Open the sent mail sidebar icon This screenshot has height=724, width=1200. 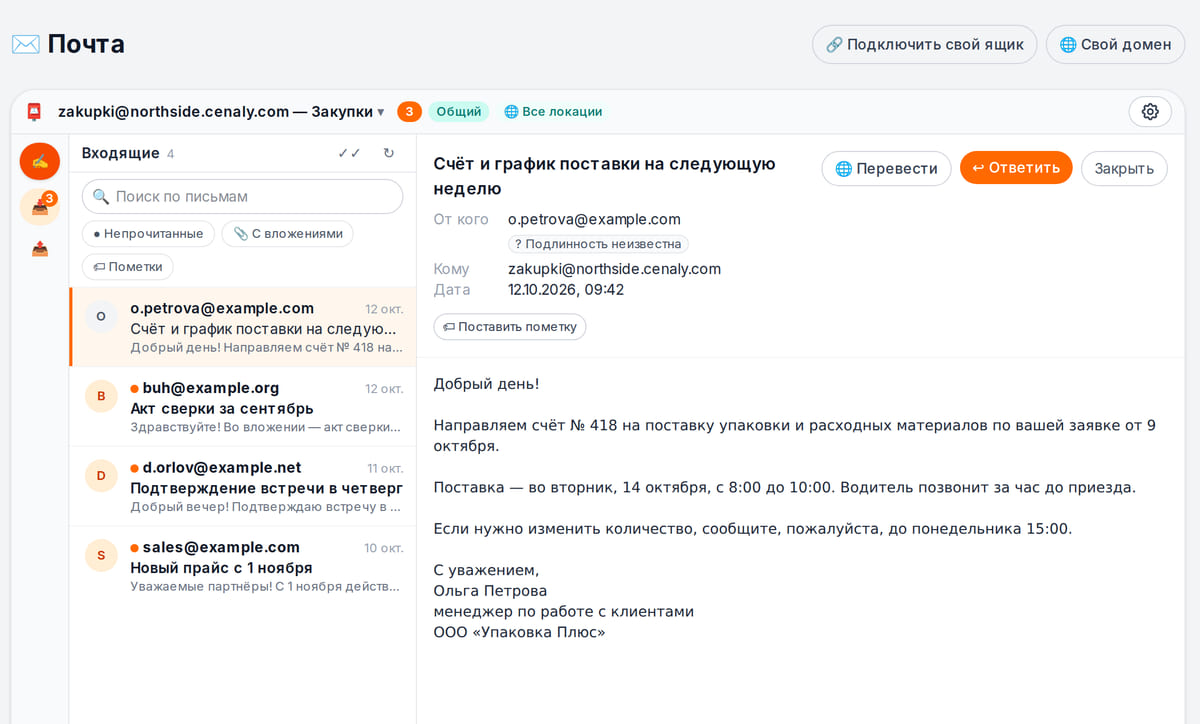[x=40, y=248]
